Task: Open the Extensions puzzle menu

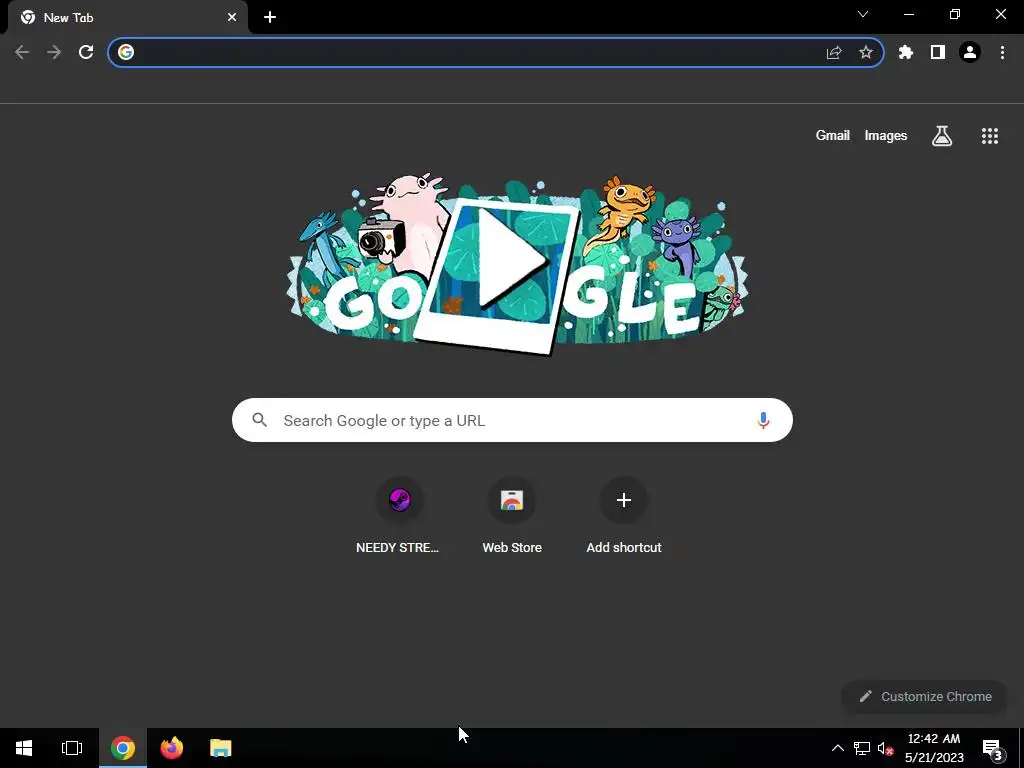Action: (905, 52)
